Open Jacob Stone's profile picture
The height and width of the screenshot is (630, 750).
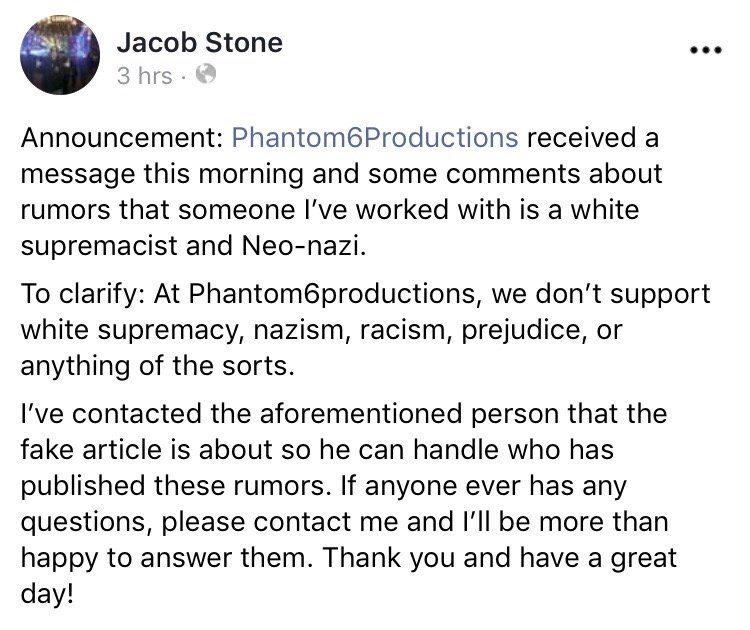point(60,55)
